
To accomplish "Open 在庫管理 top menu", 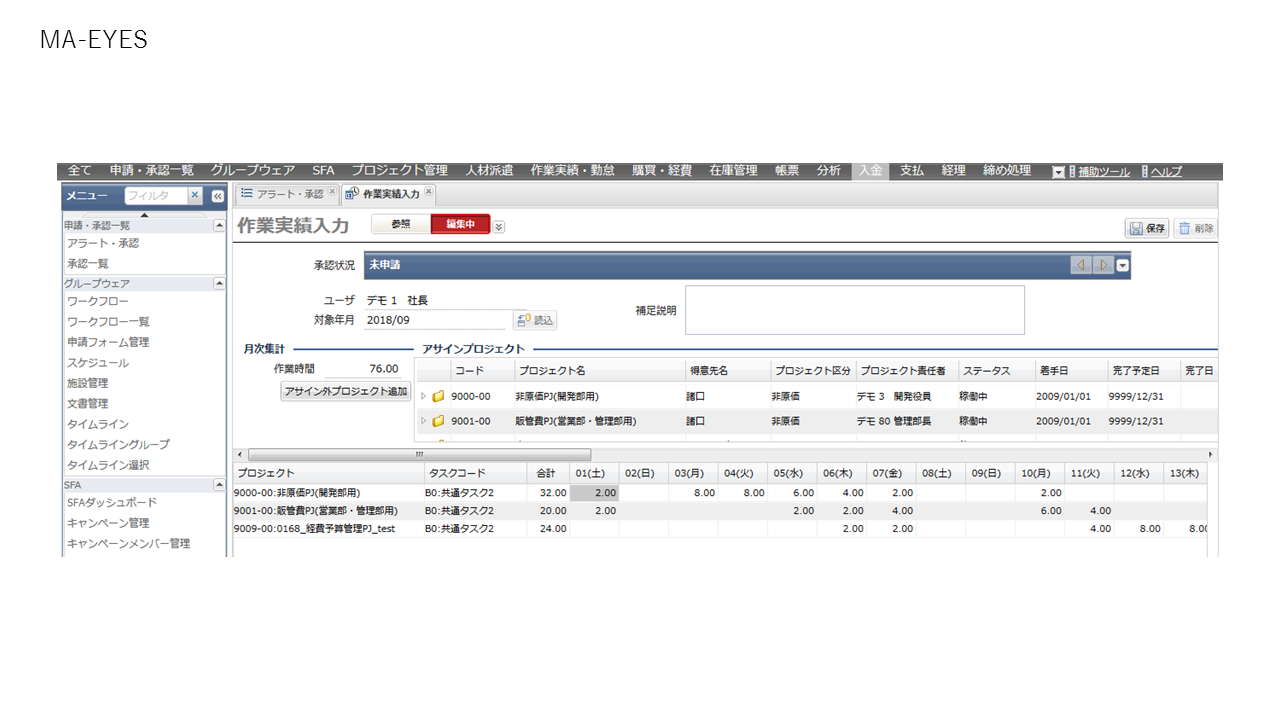I will pos(733,171).
